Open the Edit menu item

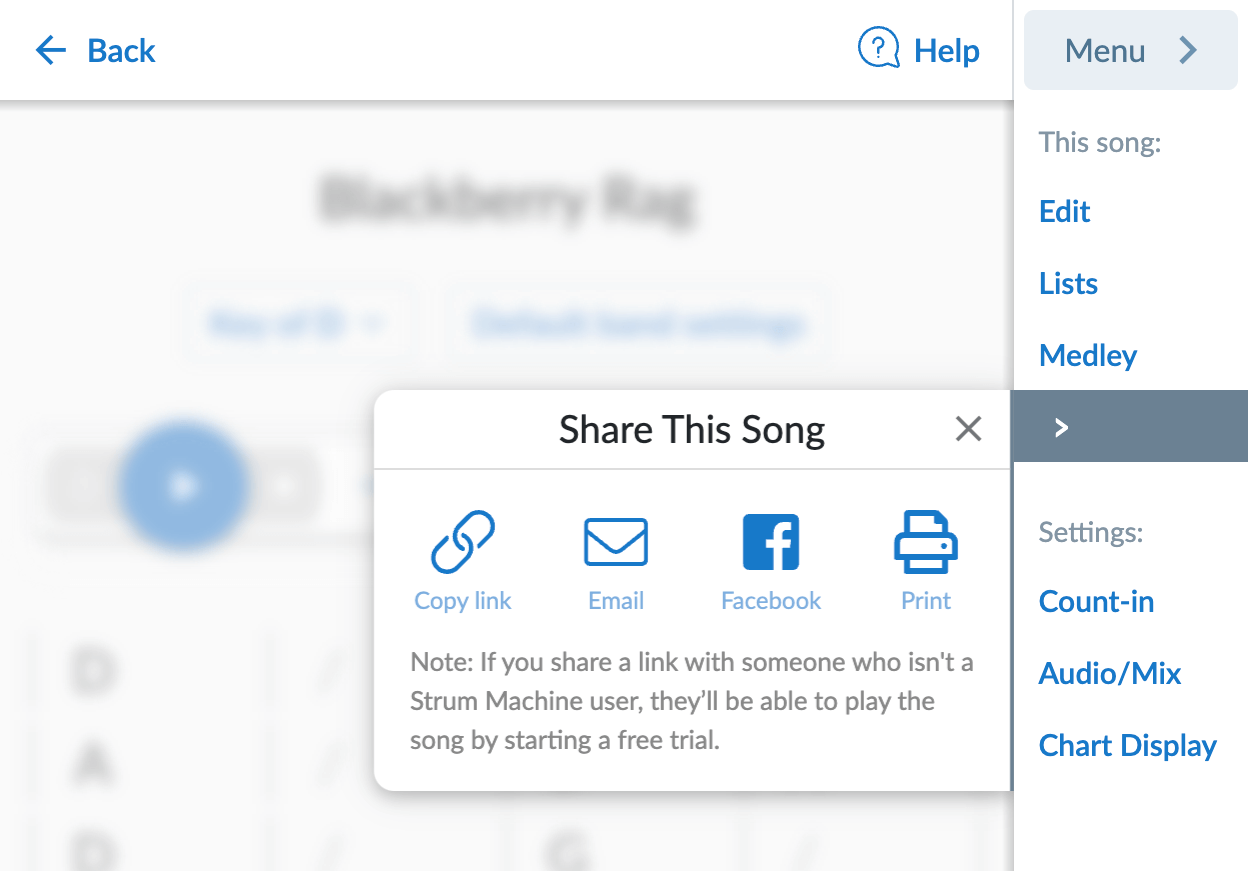pyautogui.click(x=1064, y=211)
